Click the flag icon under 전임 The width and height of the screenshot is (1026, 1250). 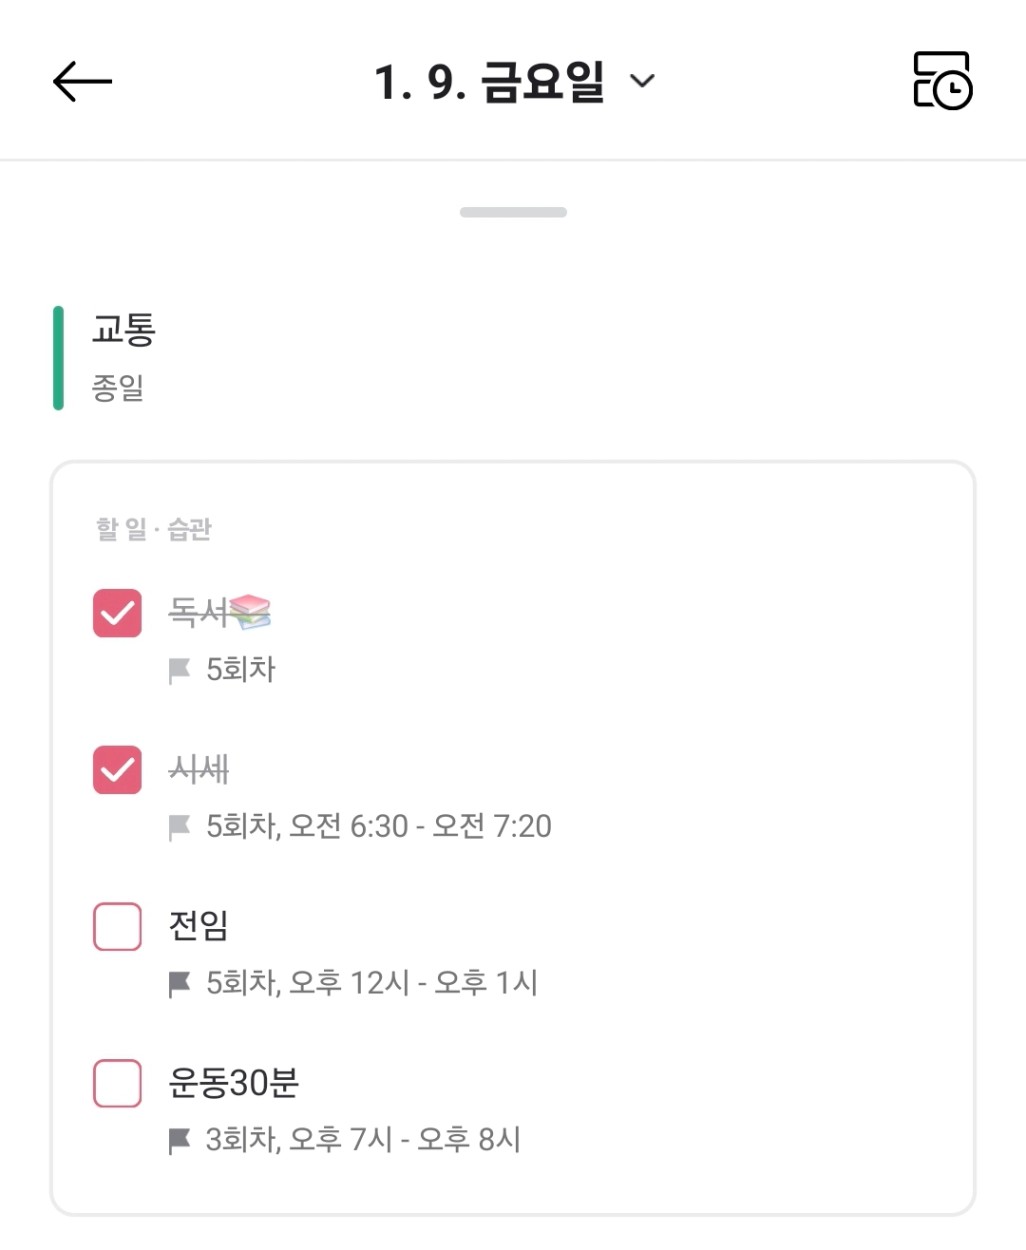click(x=180, y=984)
